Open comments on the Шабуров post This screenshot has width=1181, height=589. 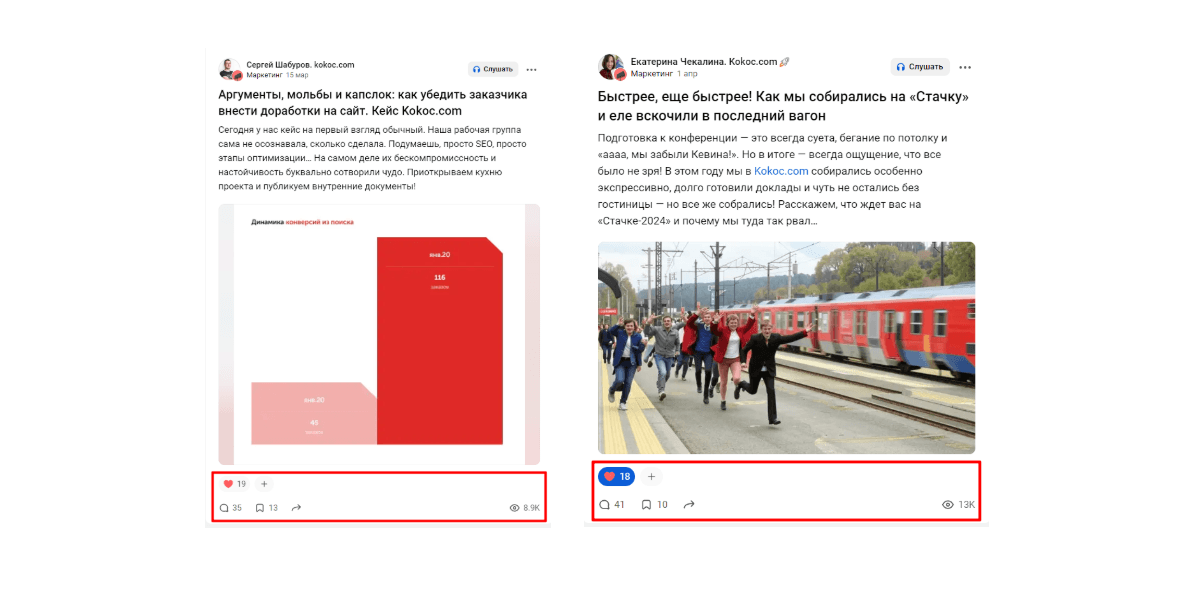pyautogui.click(x=230, y=508)
